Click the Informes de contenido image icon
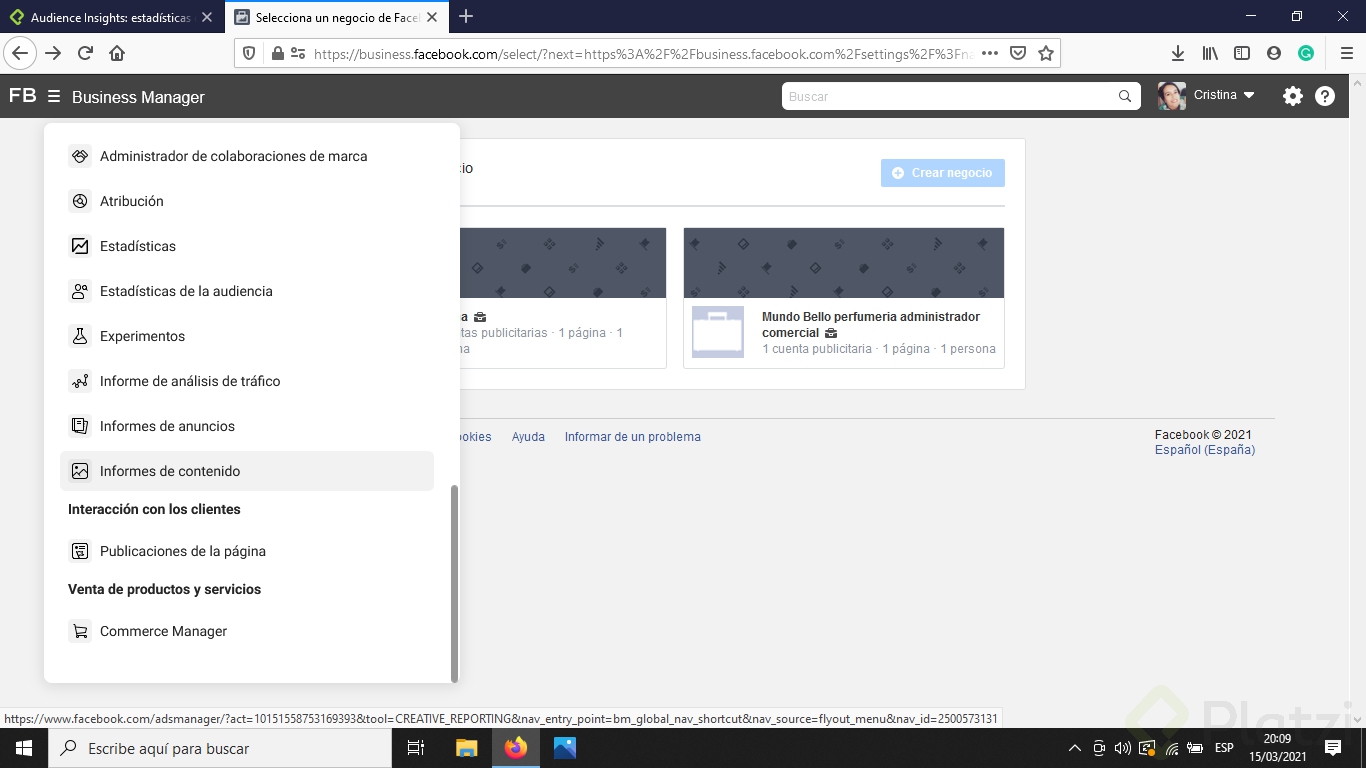1366x768 pixels. tap(80, 471)
